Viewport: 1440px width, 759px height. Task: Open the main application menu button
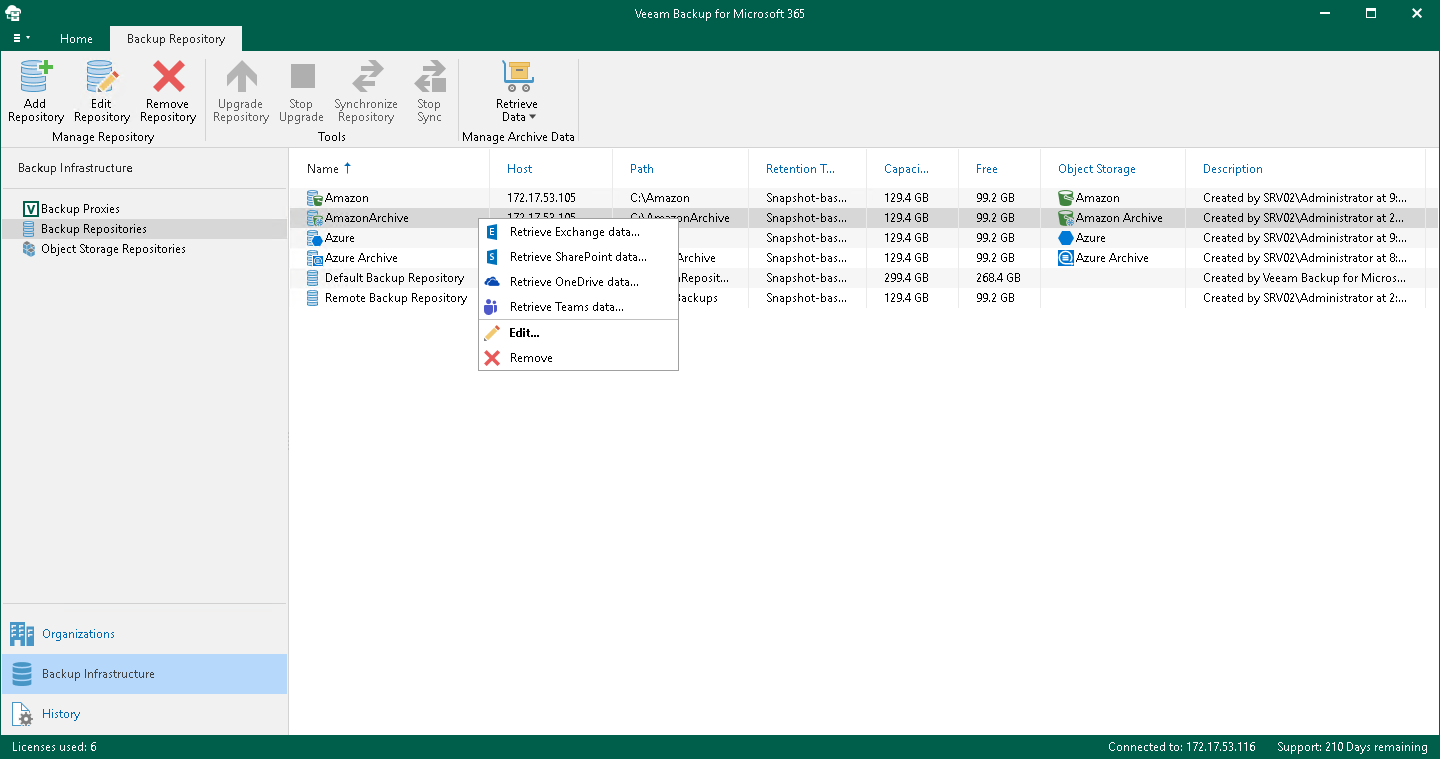[x=20, y=38]
